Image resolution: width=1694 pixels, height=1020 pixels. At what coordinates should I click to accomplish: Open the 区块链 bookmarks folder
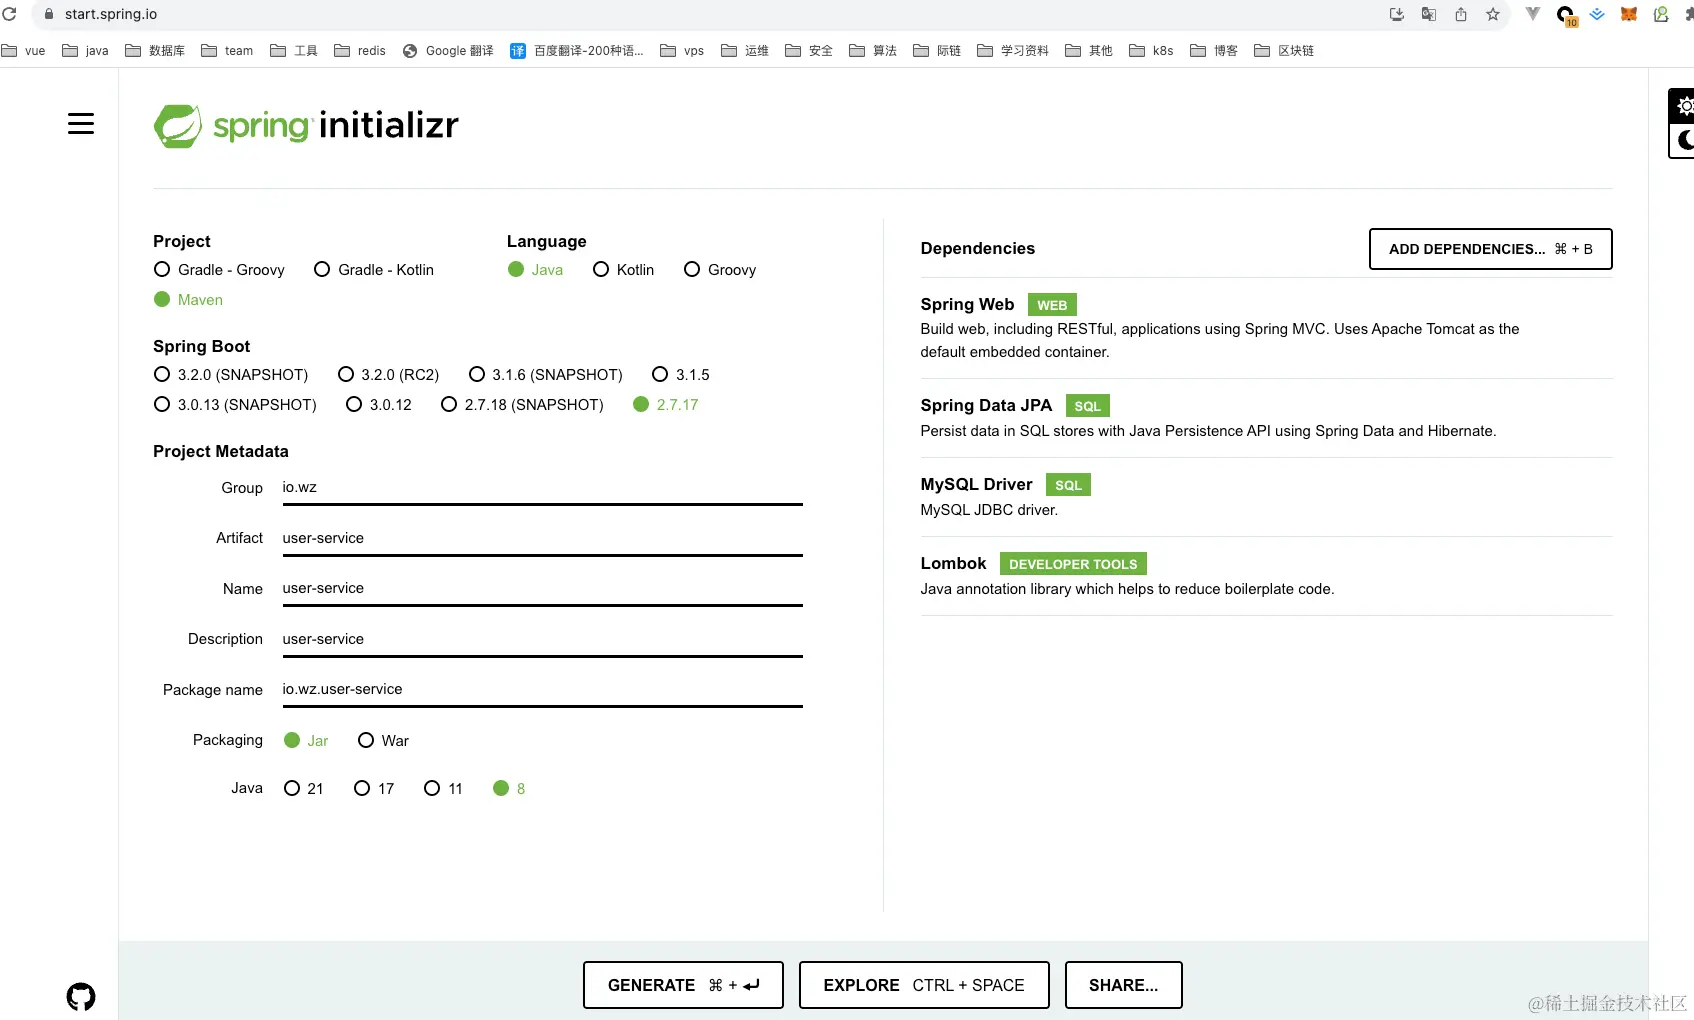[x=1284, y=50]
